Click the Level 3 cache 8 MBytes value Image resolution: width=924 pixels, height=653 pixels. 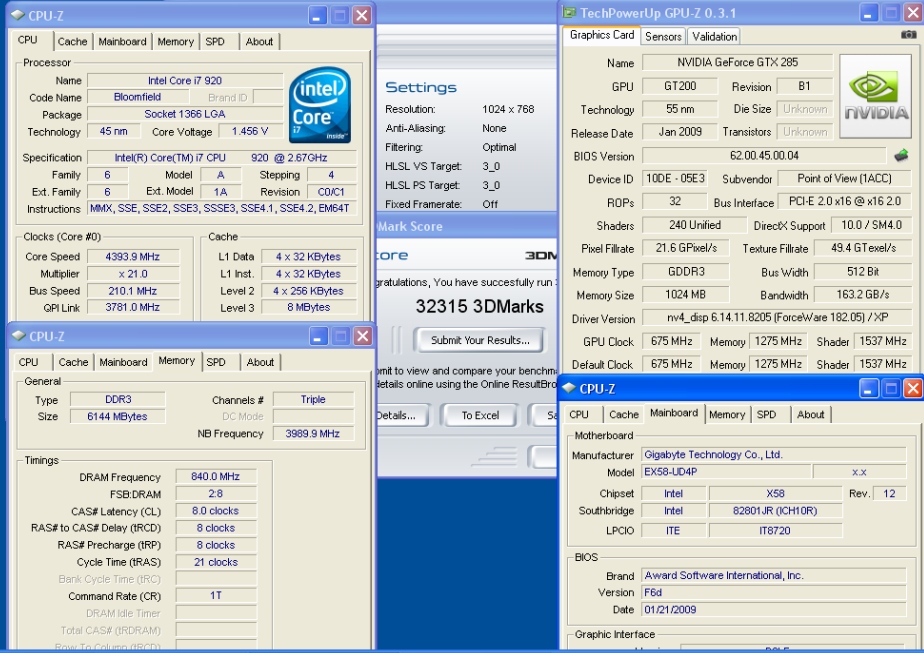309,307
